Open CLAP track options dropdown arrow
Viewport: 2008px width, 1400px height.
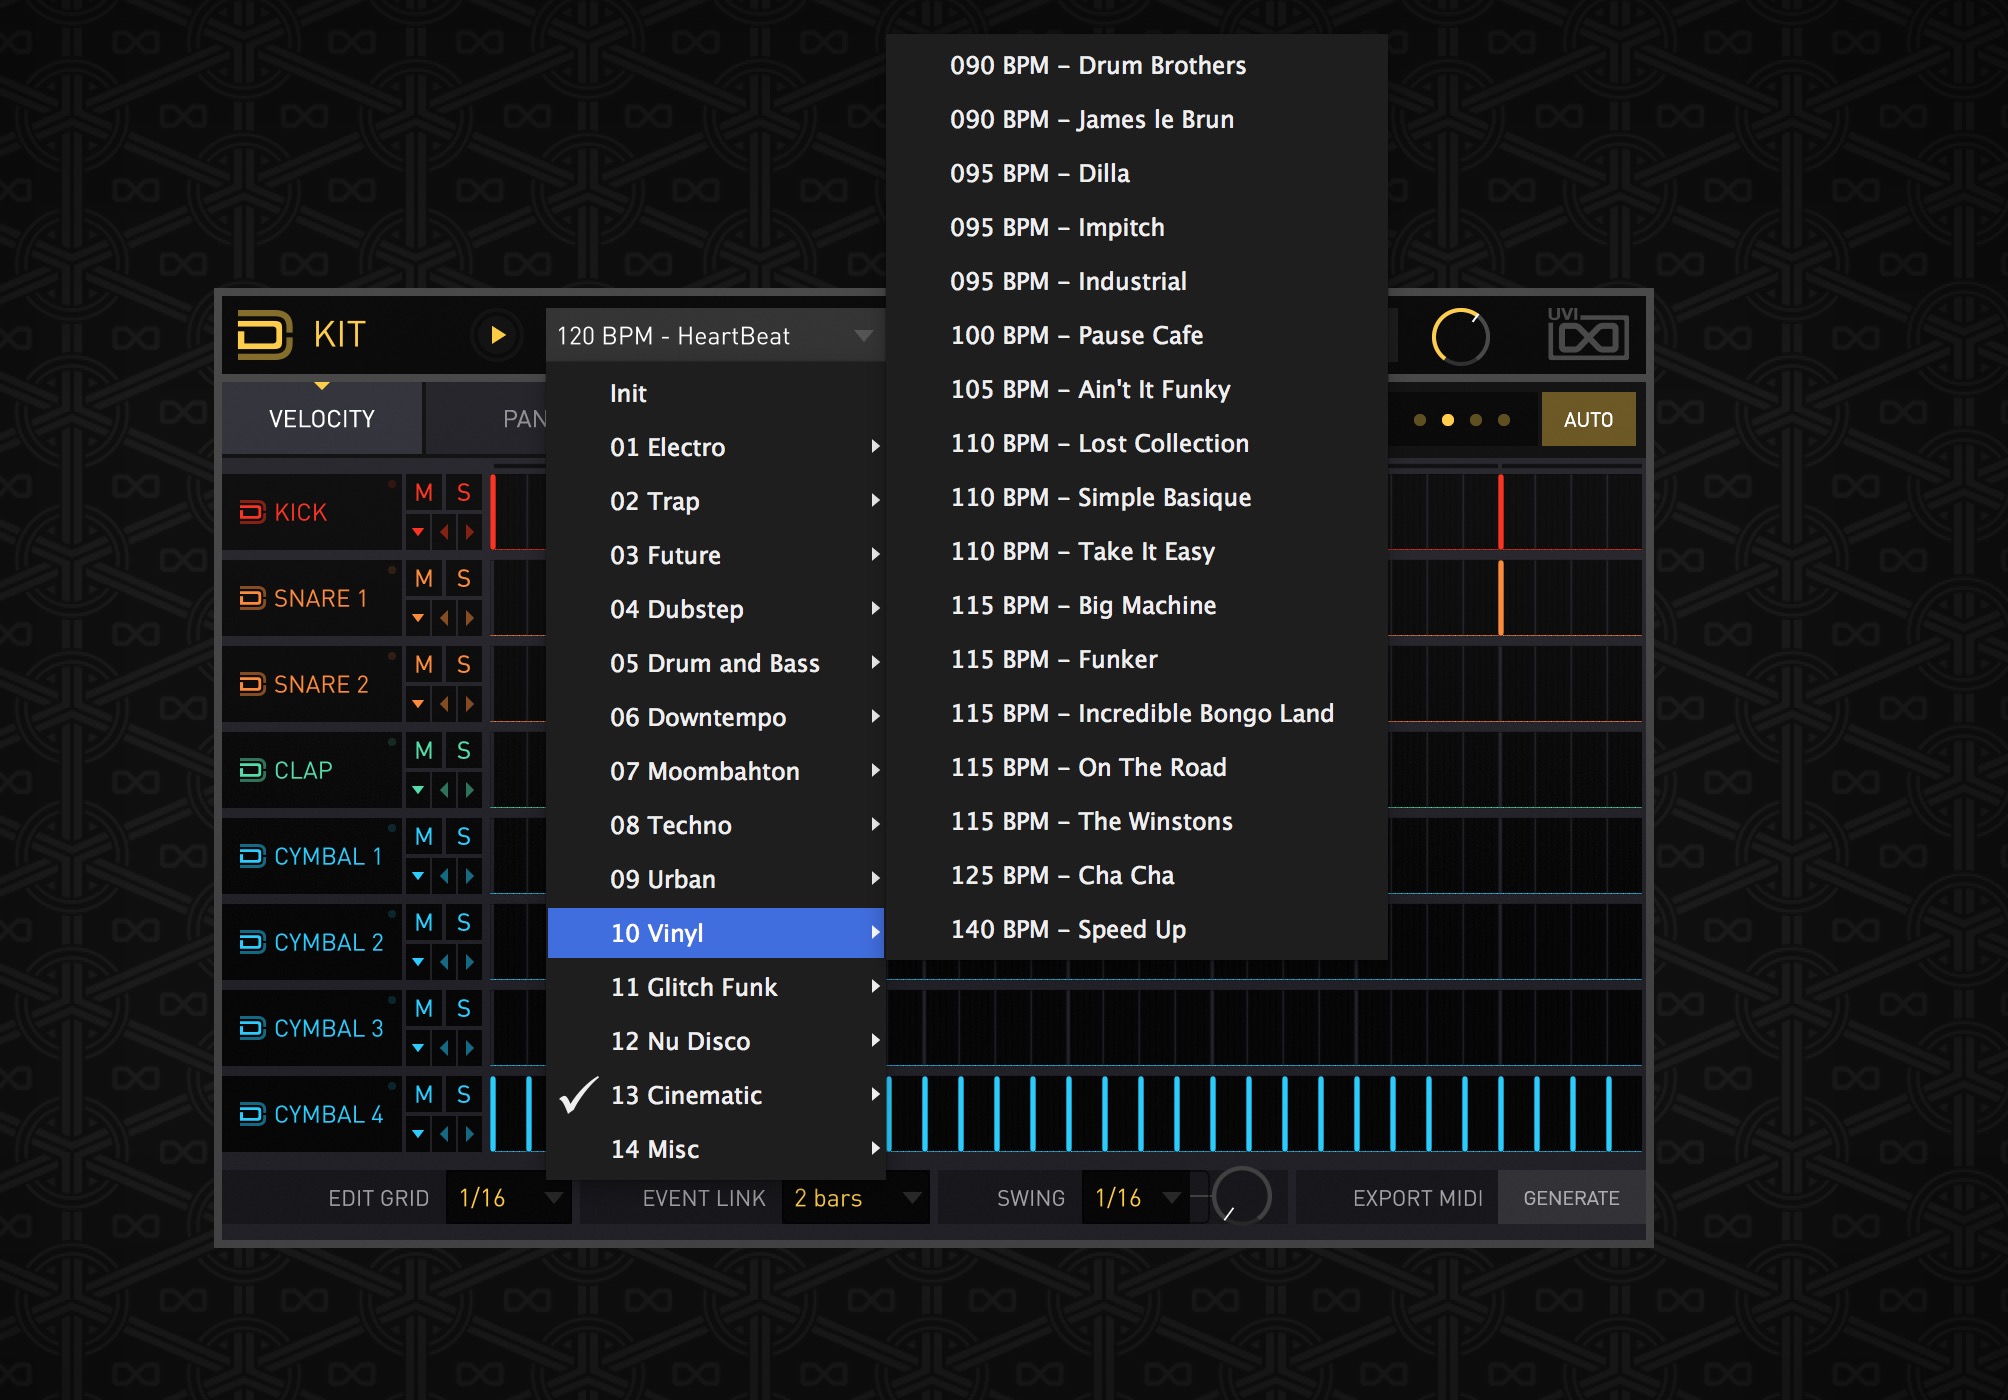click(419, 790)
